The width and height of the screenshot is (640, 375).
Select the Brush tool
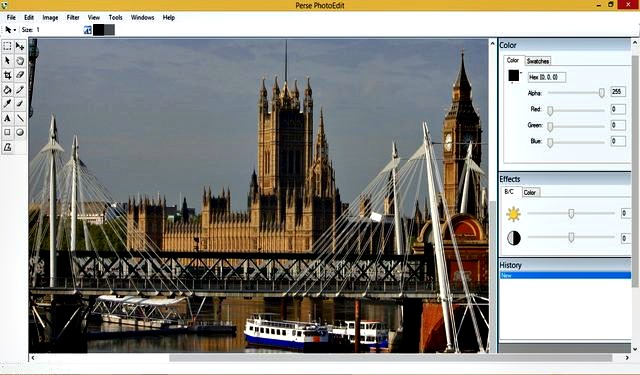pos(20,90)
